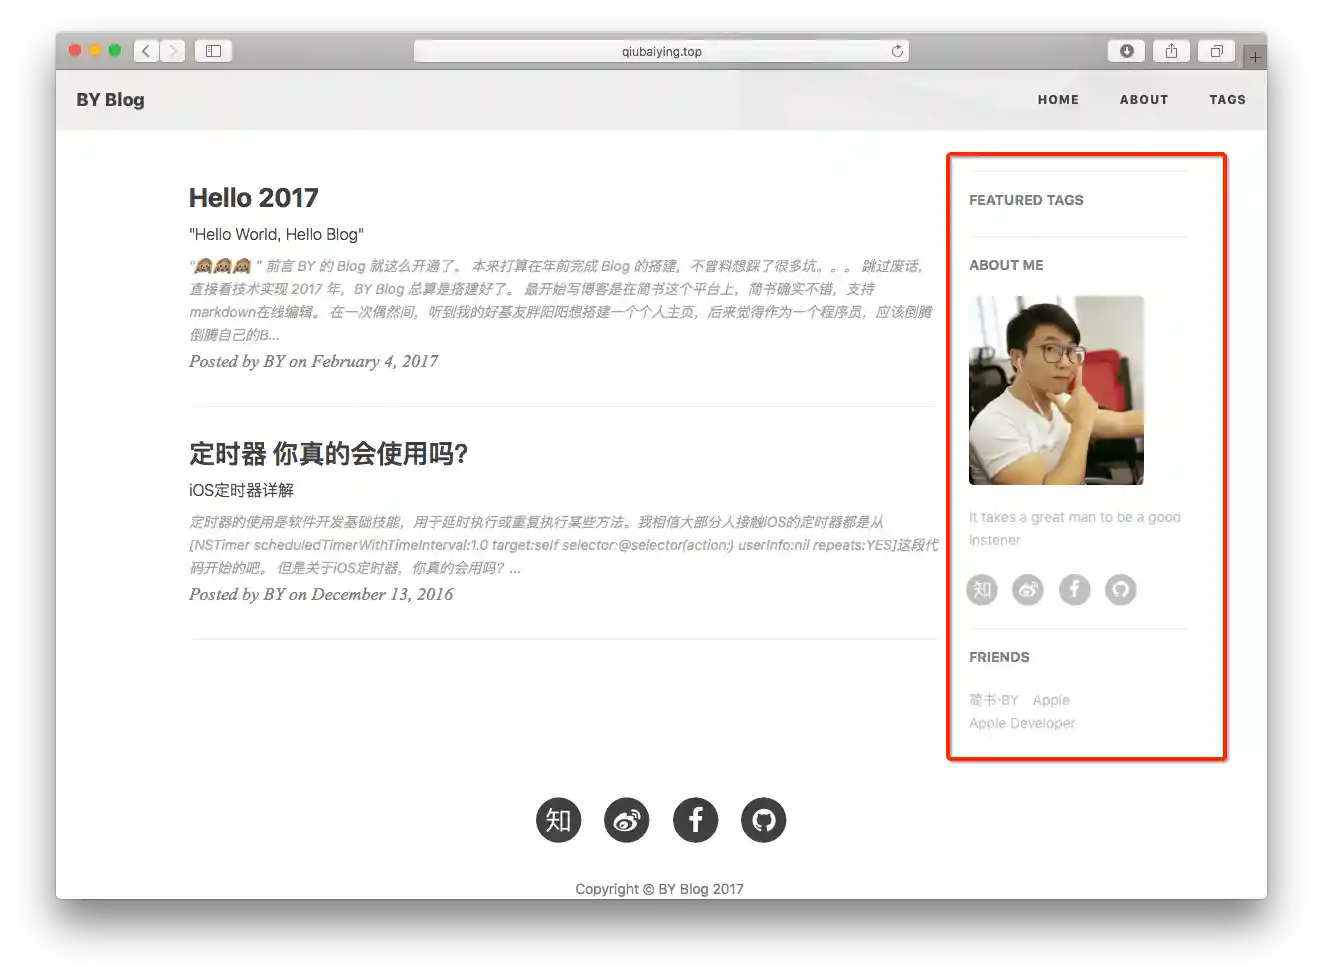Open the BY Blog site title
This screenshot has height=979, width=1323.
point(110,99)
